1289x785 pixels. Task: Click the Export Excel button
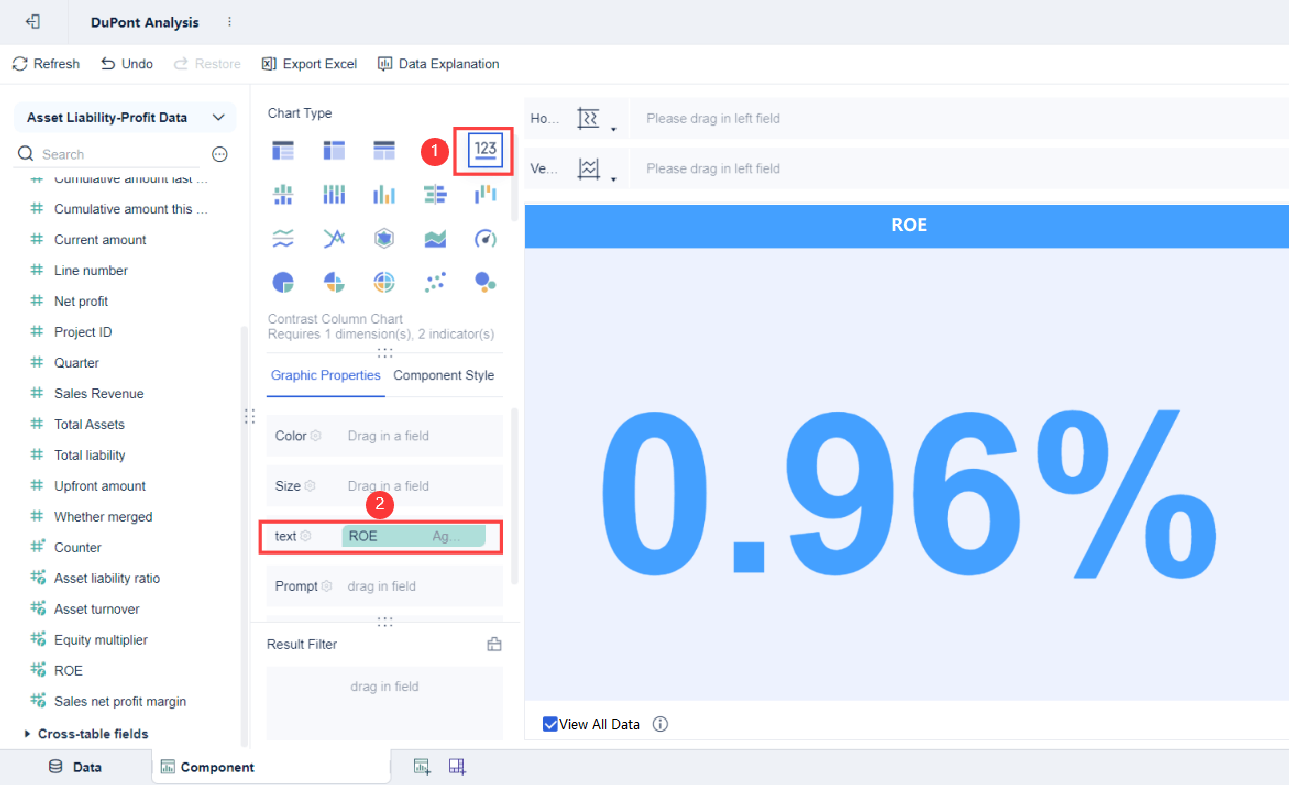[309, 63]
